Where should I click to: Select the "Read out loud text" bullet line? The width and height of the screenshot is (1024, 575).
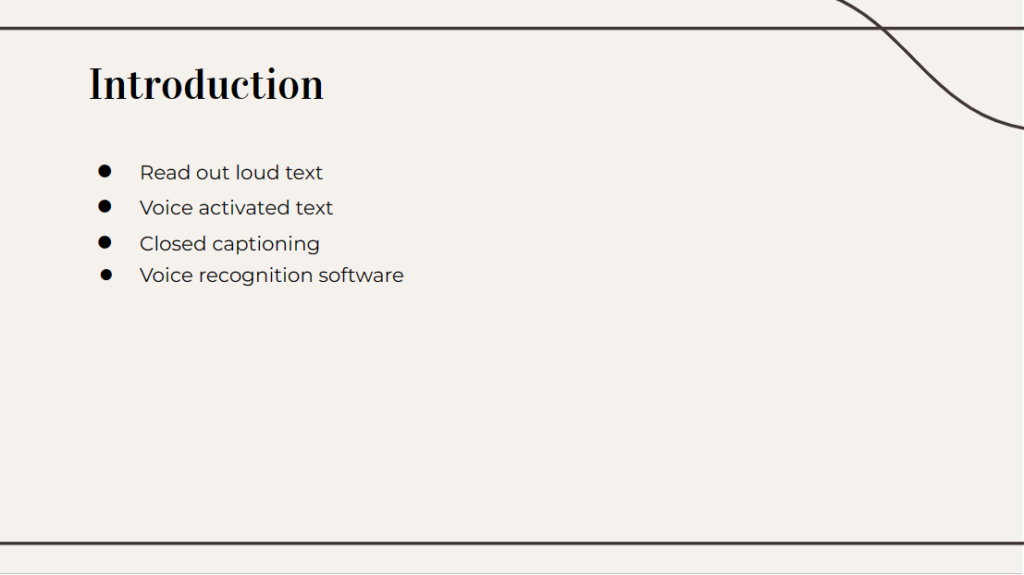pyautogui.click(x=231, y=173)
